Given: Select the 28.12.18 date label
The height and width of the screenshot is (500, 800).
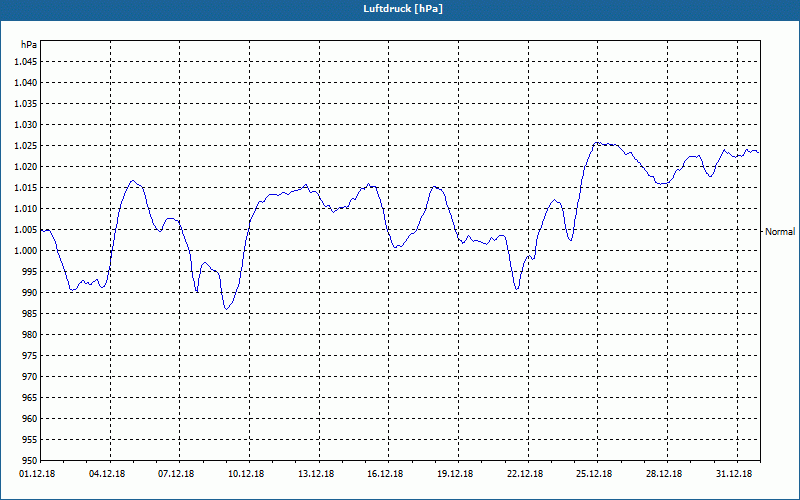Looking at the screenshot, I should click(x=664, y=474).
